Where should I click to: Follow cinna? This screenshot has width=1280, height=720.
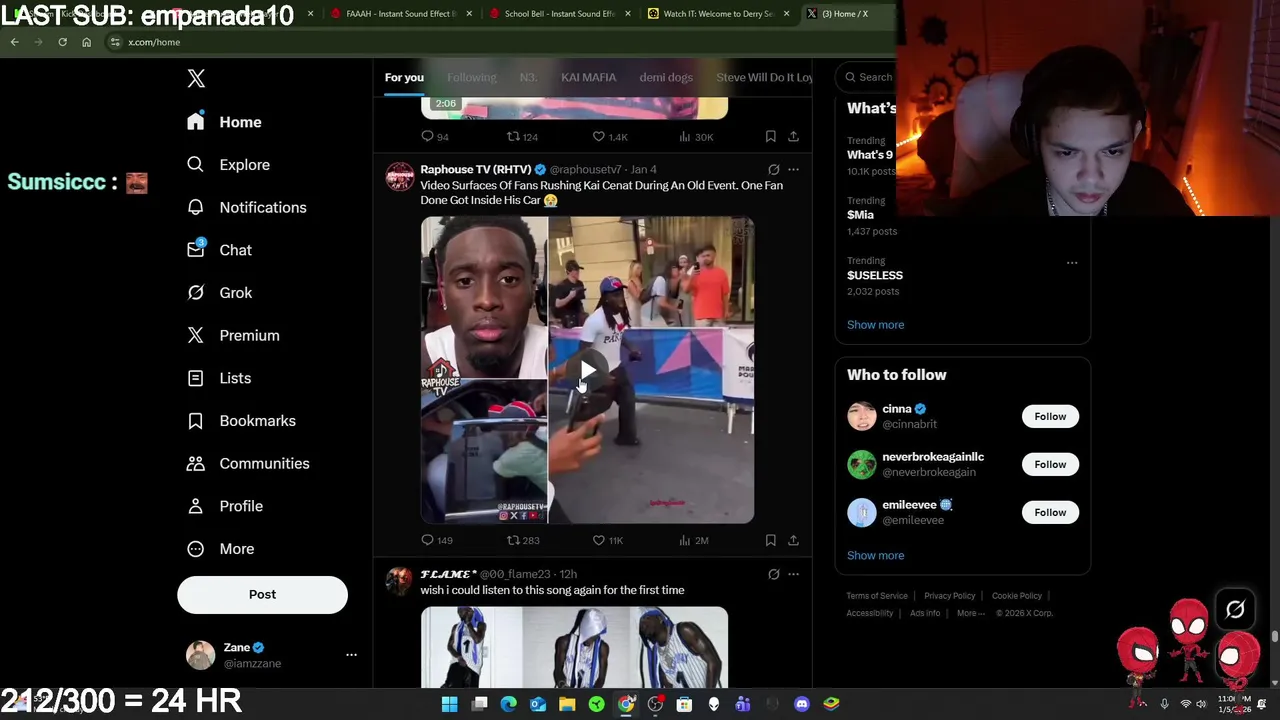click(1050, 417)
